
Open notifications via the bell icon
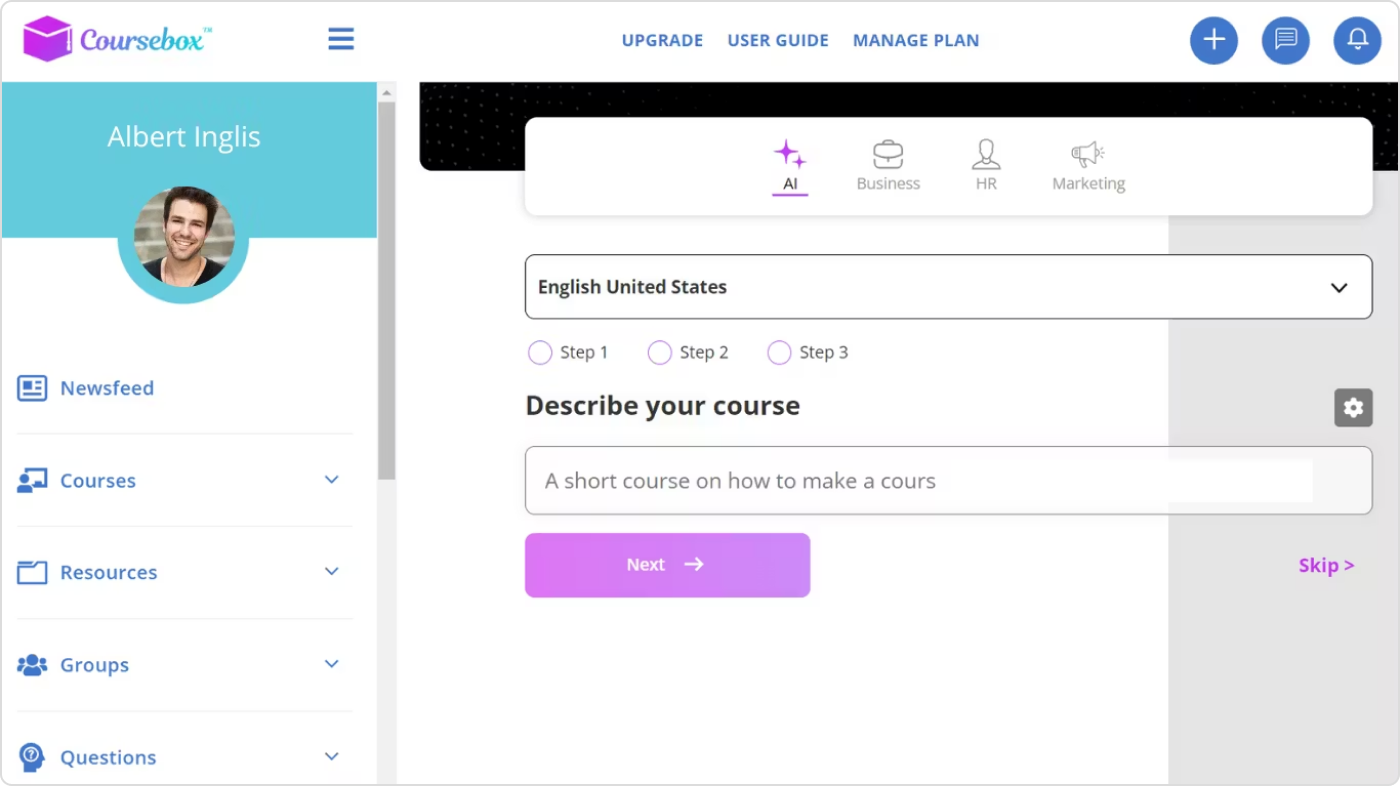[1357, 40]
